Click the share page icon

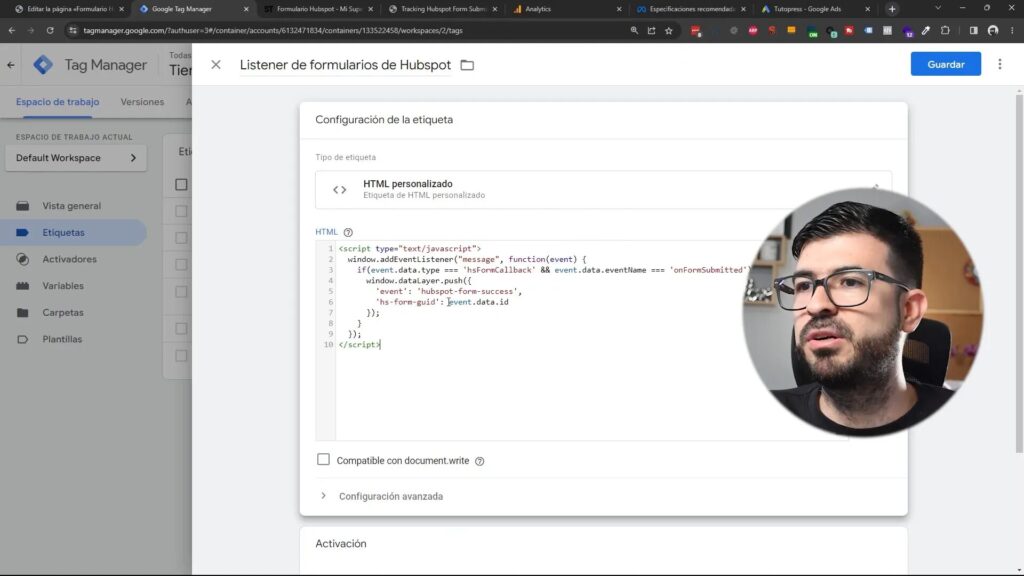(651, 30)
